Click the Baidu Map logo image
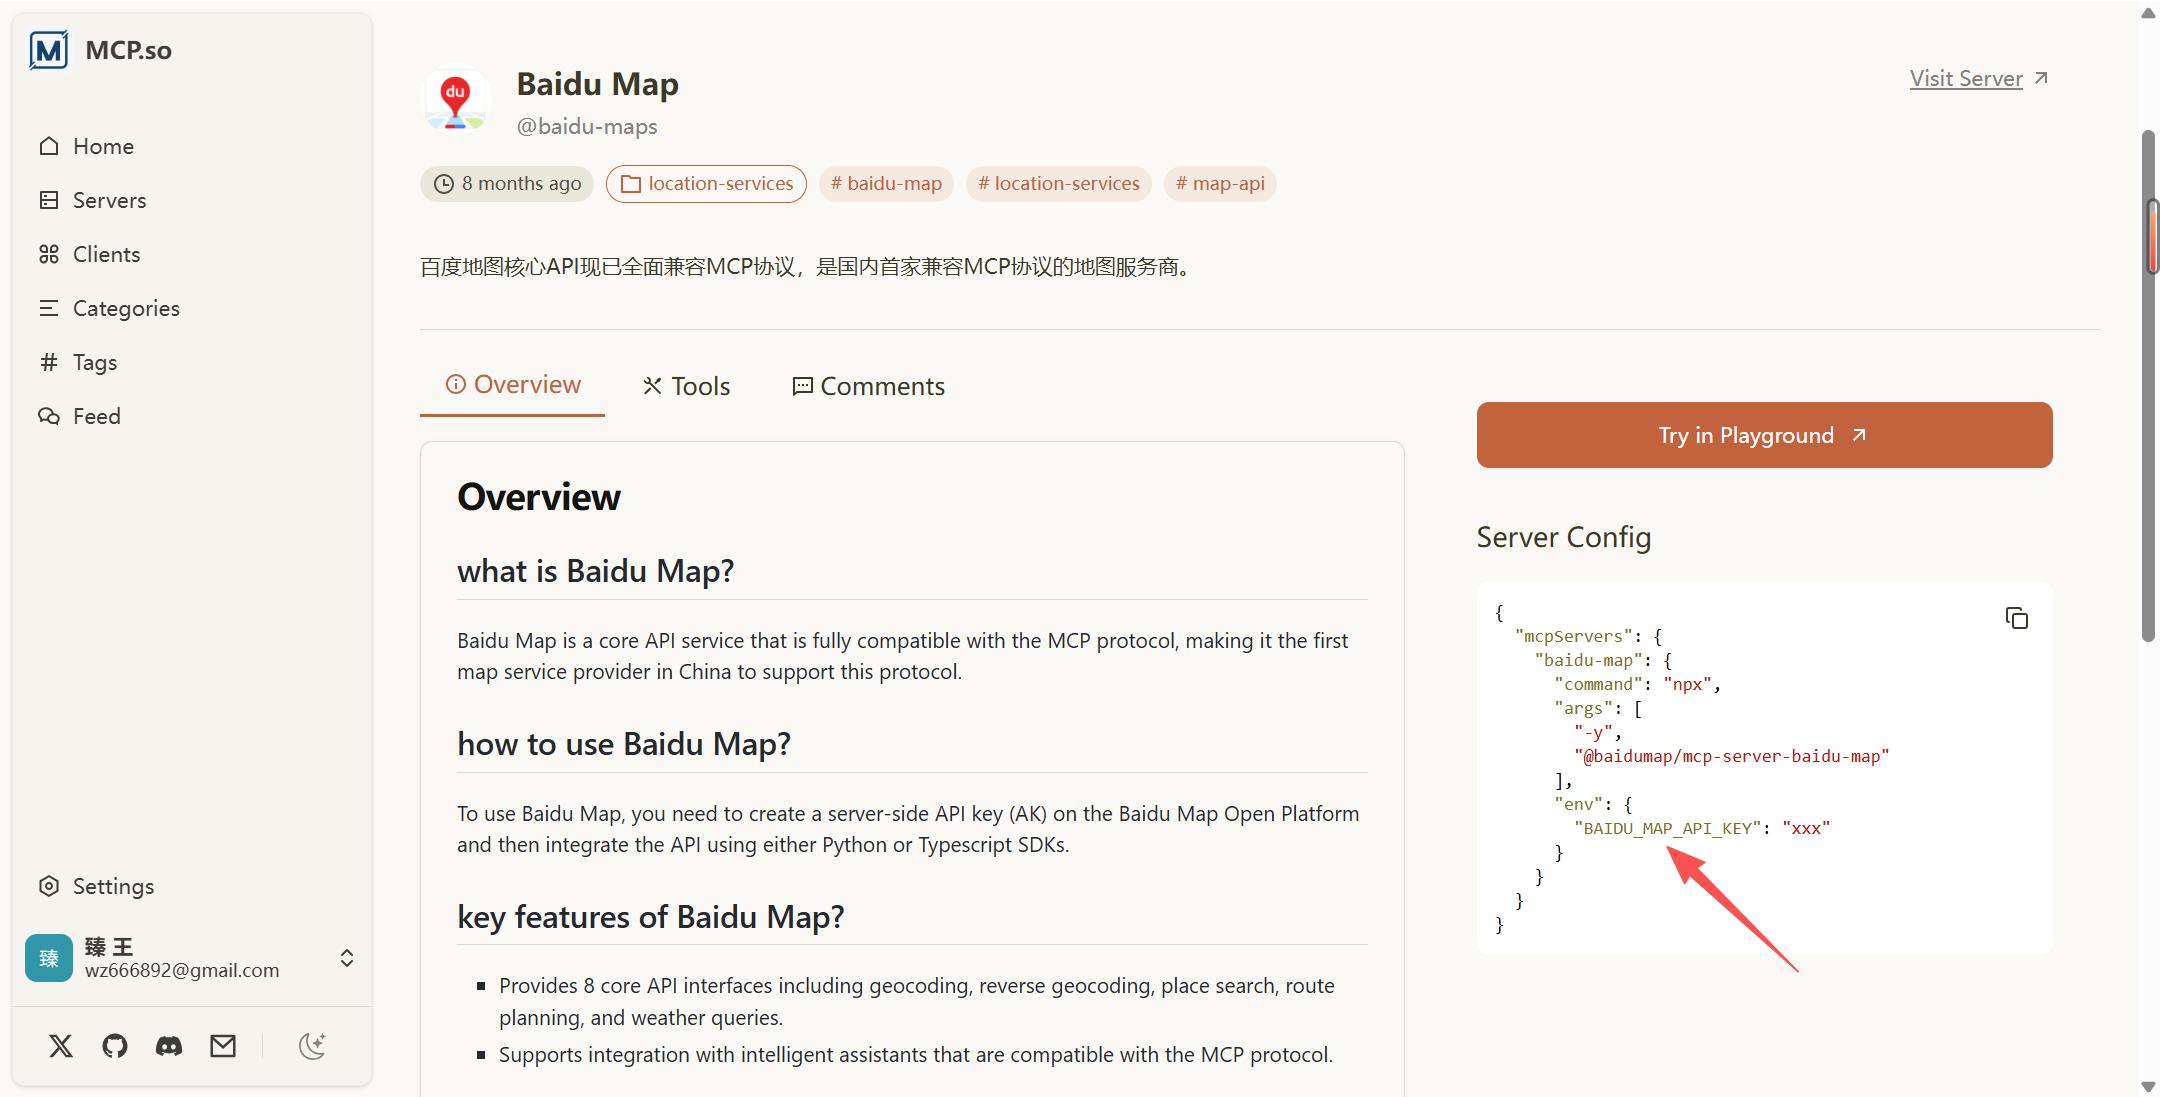2160x1097 pixels. tap(456, 100)
